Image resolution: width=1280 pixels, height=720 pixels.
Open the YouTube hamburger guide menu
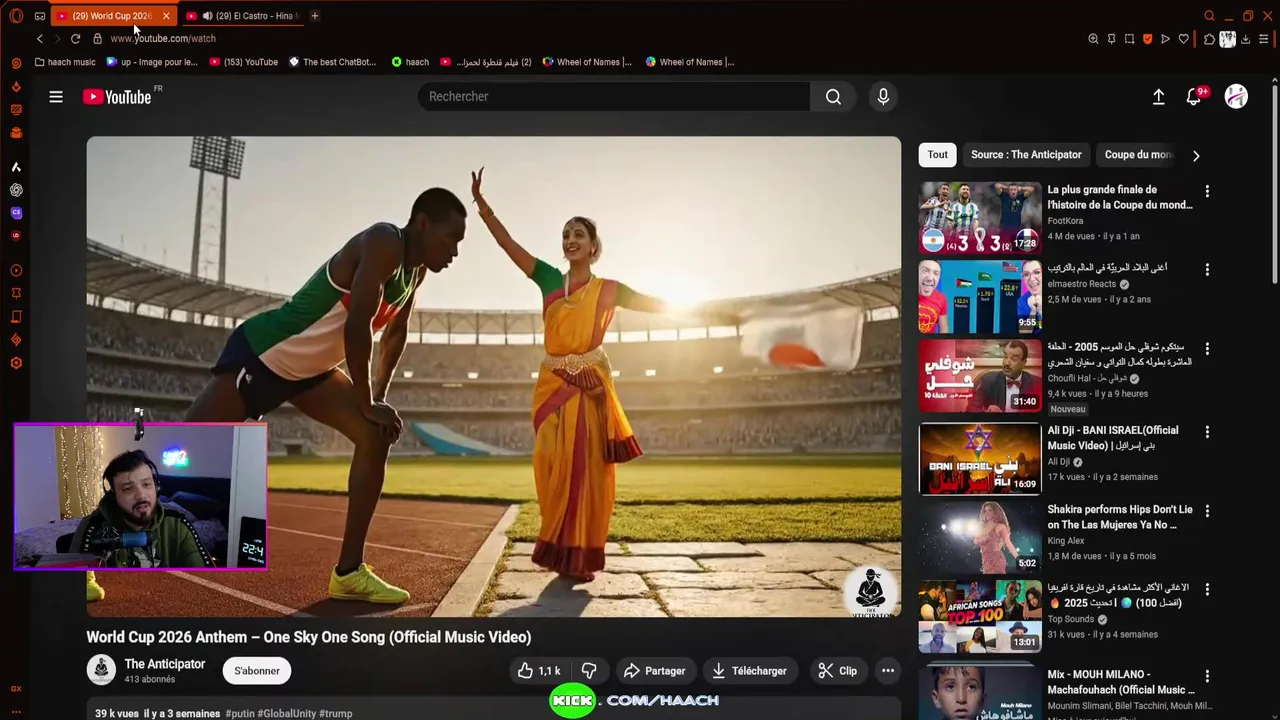[56, 97]
